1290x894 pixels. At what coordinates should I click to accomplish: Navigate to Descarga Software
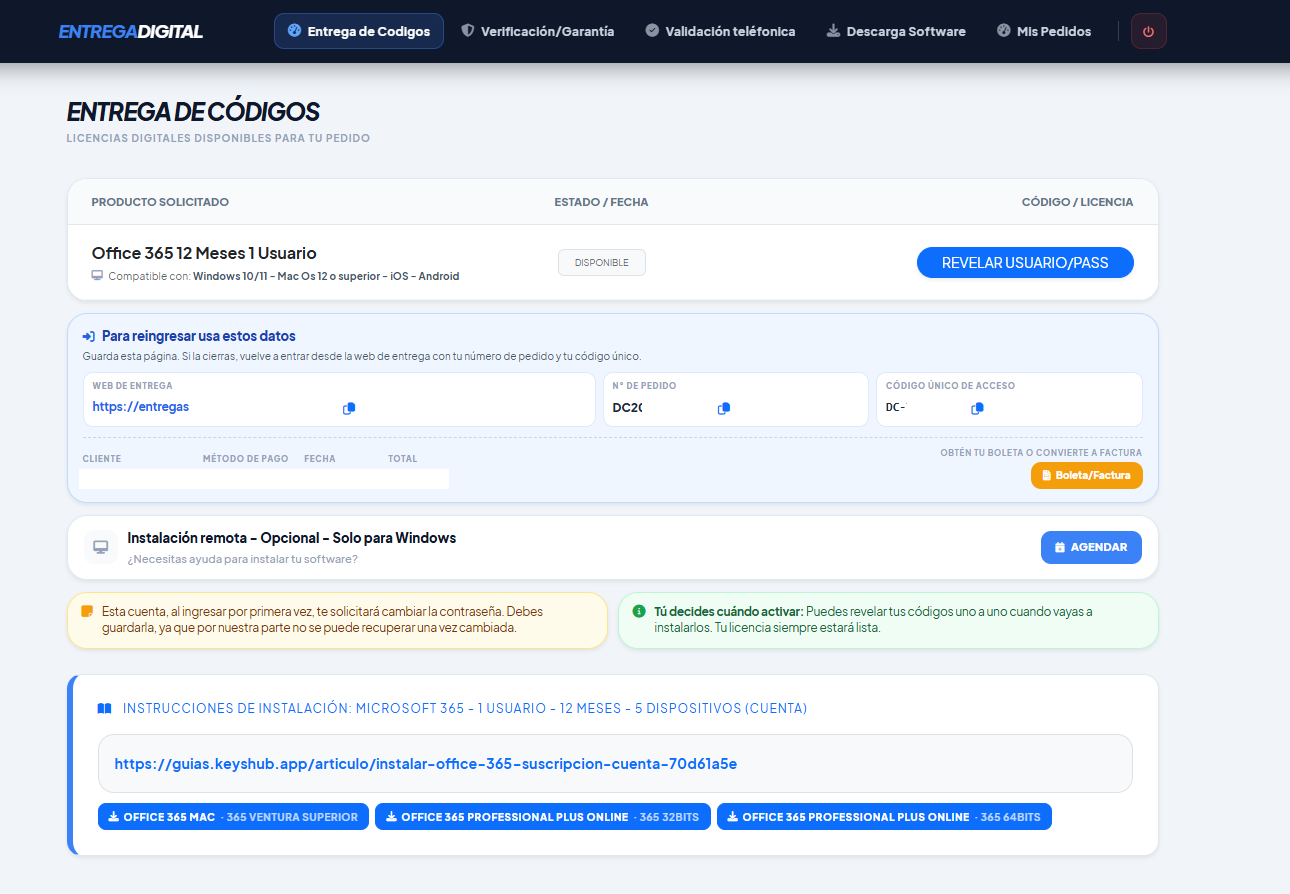pyautogui.click(x=896, y=31)
